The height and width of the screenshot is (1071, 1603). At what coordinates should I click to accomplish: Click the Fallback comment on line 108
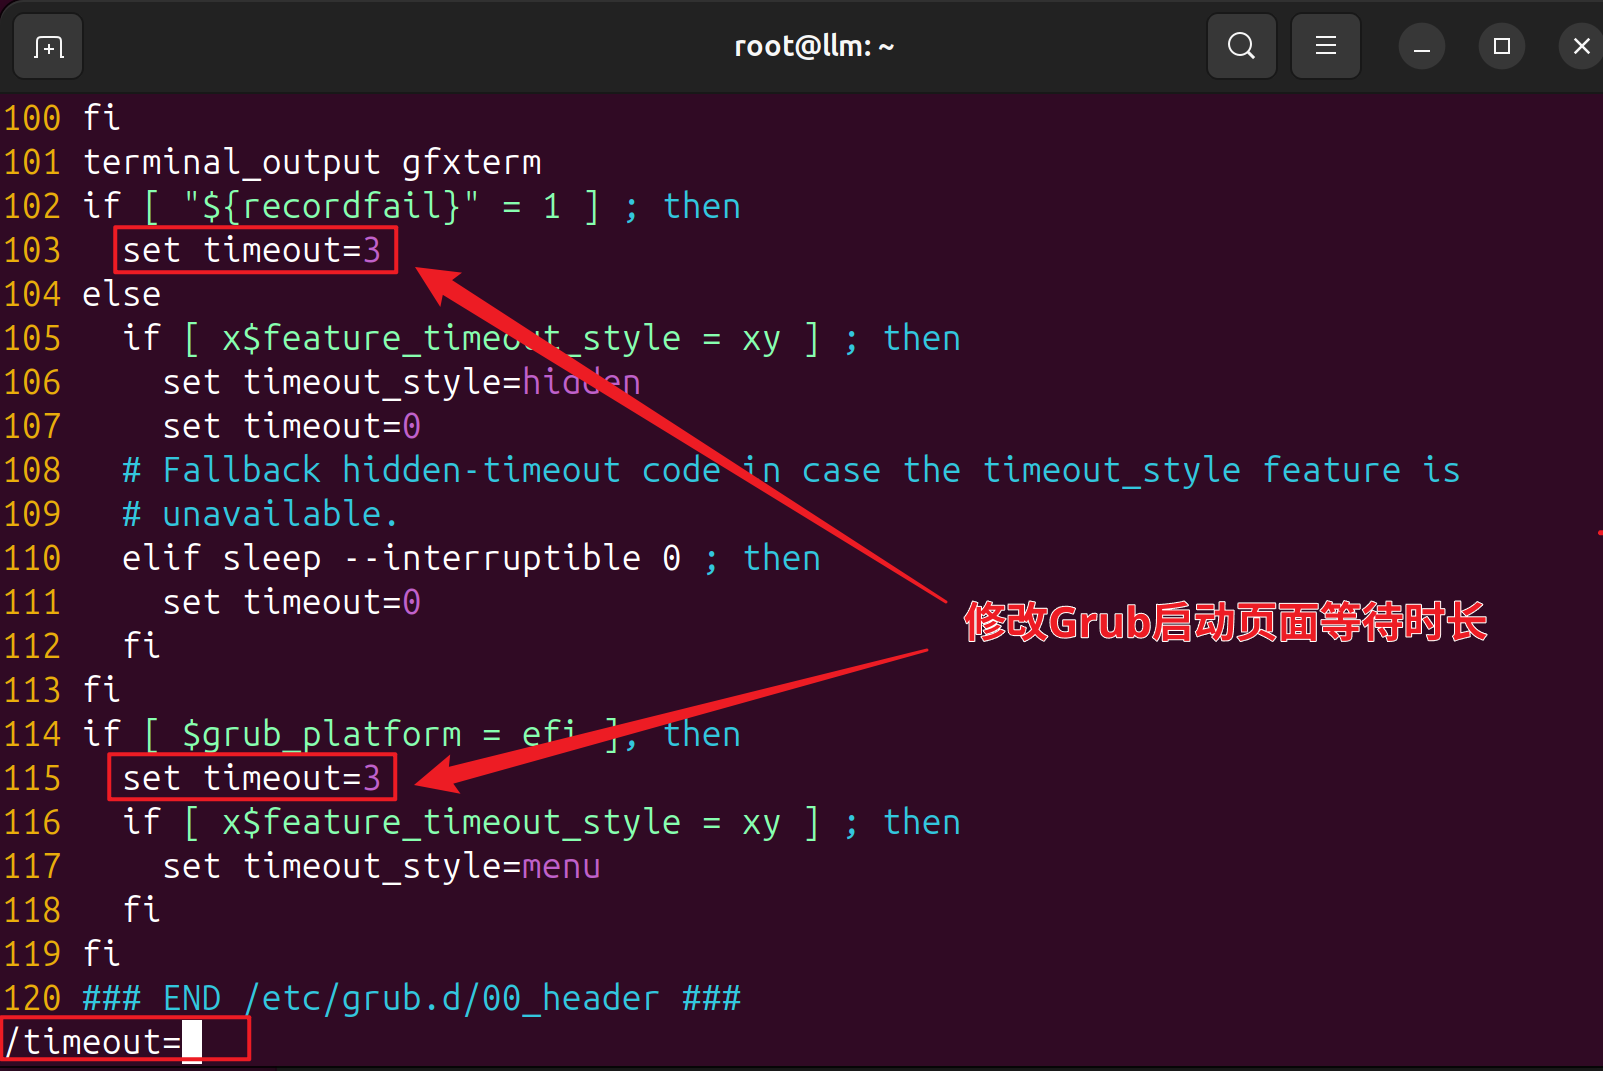coord(790,470)
